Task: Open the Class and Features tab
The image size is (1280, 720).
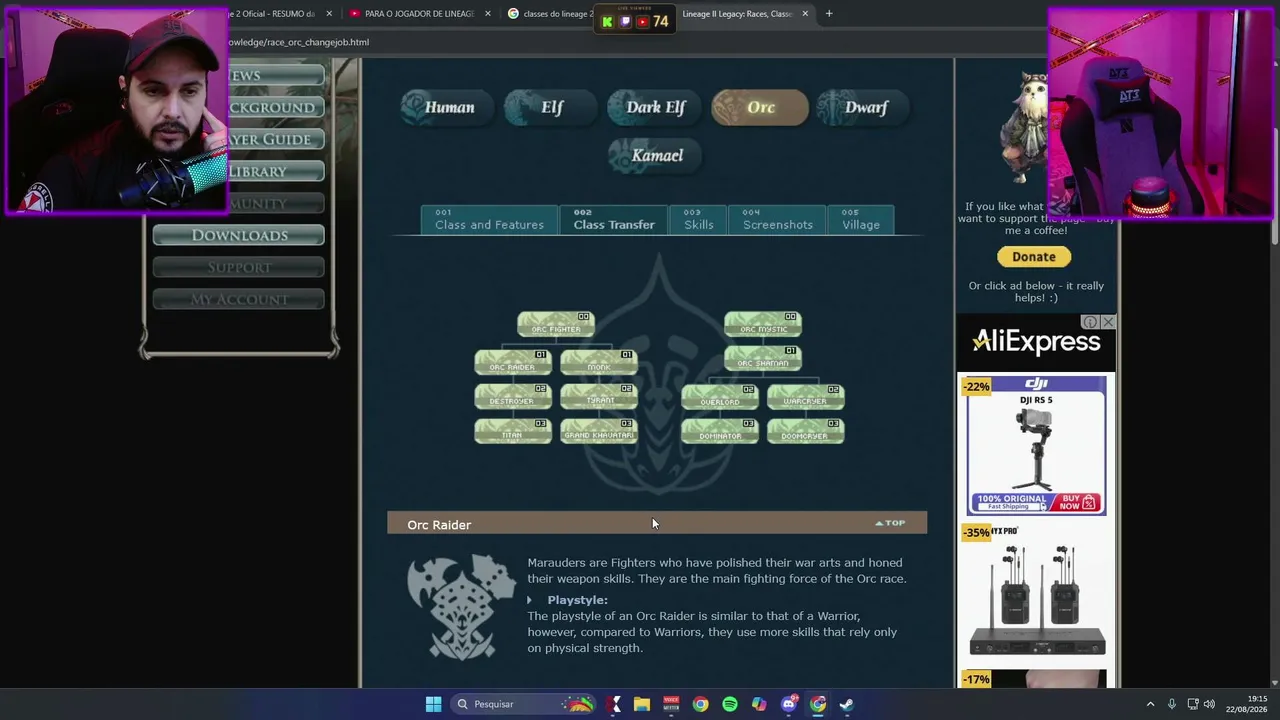Action: tap(489, 220)
